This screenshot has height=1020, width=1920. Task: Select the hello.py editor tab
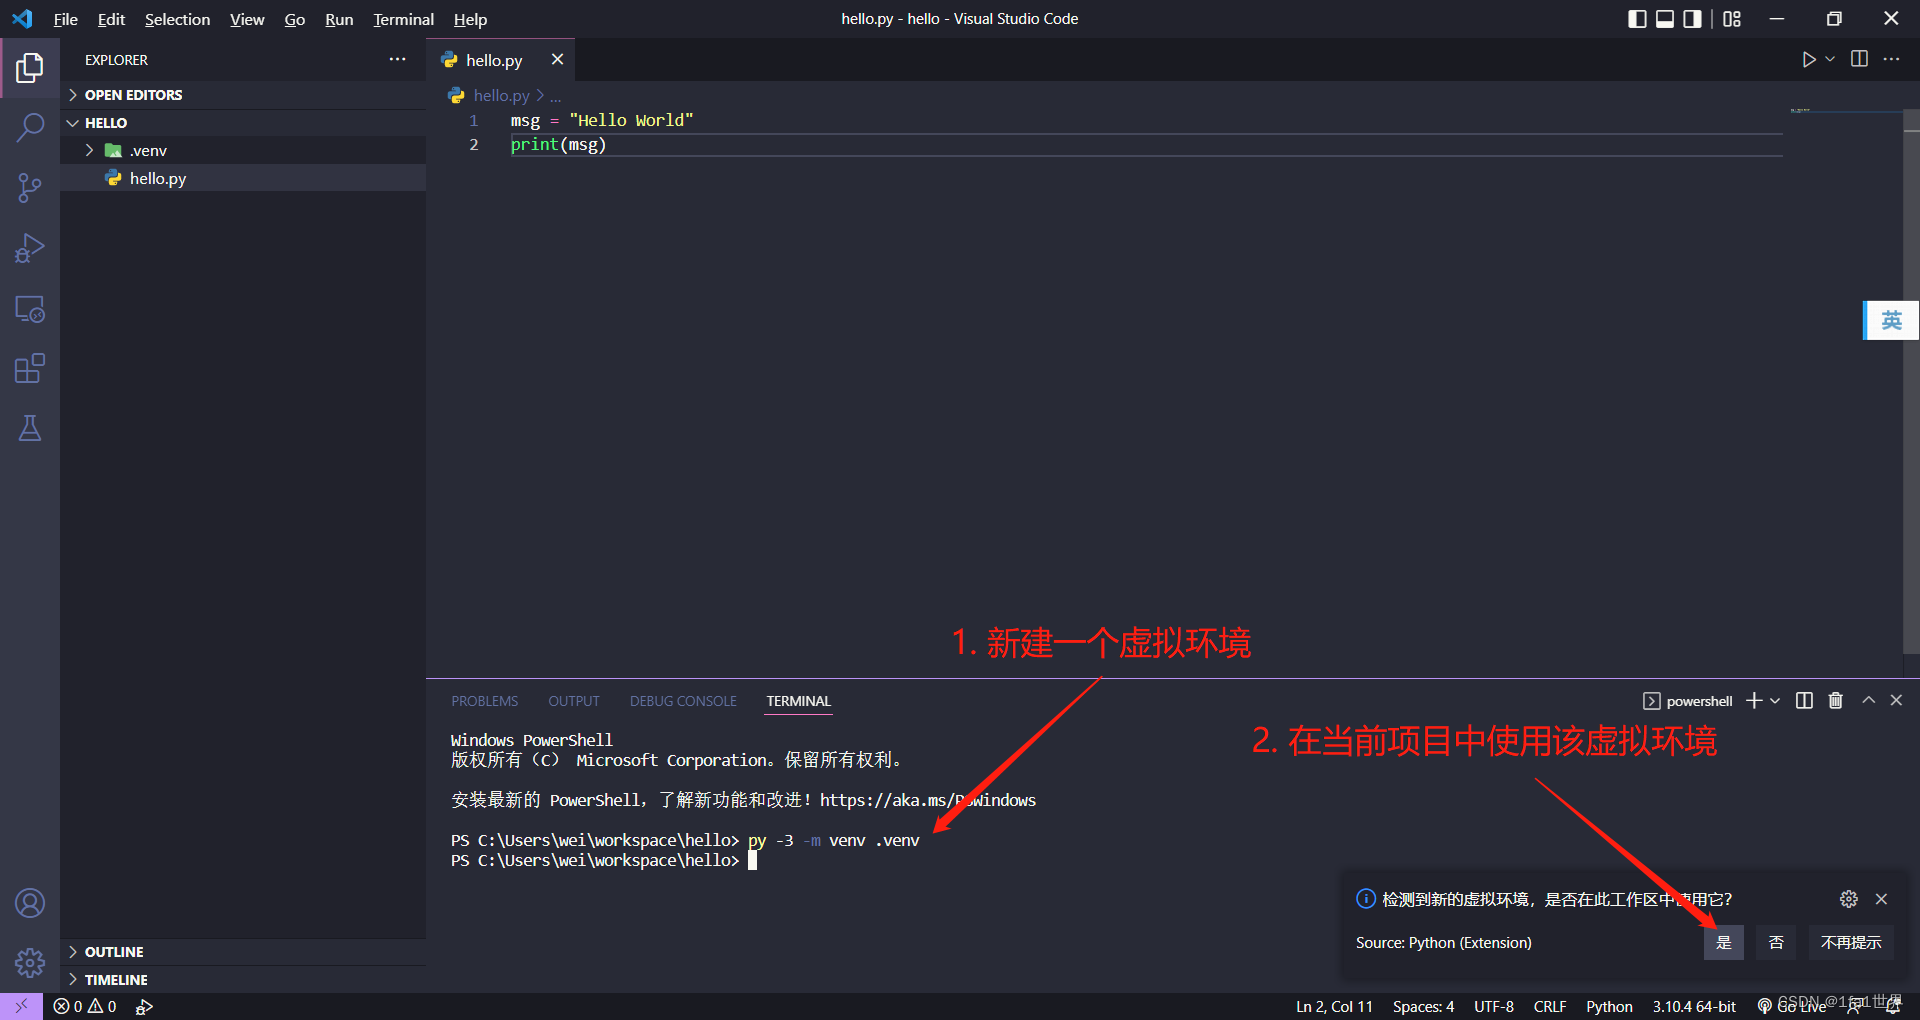coord(494,60)
